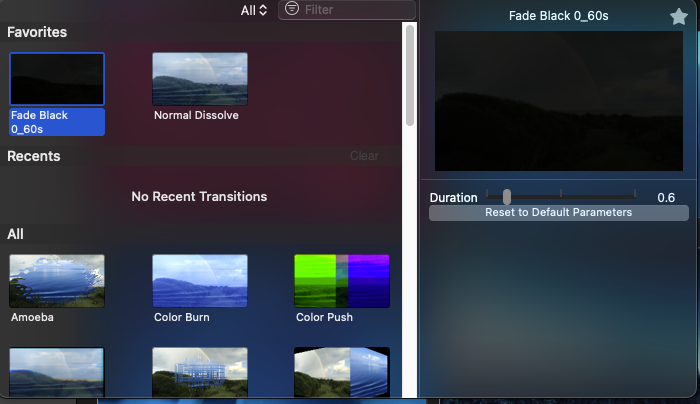Image resolution: width=700 pixels, height=404 pixels.
Task: Open the All category dropdown
Action: point(254,10)
